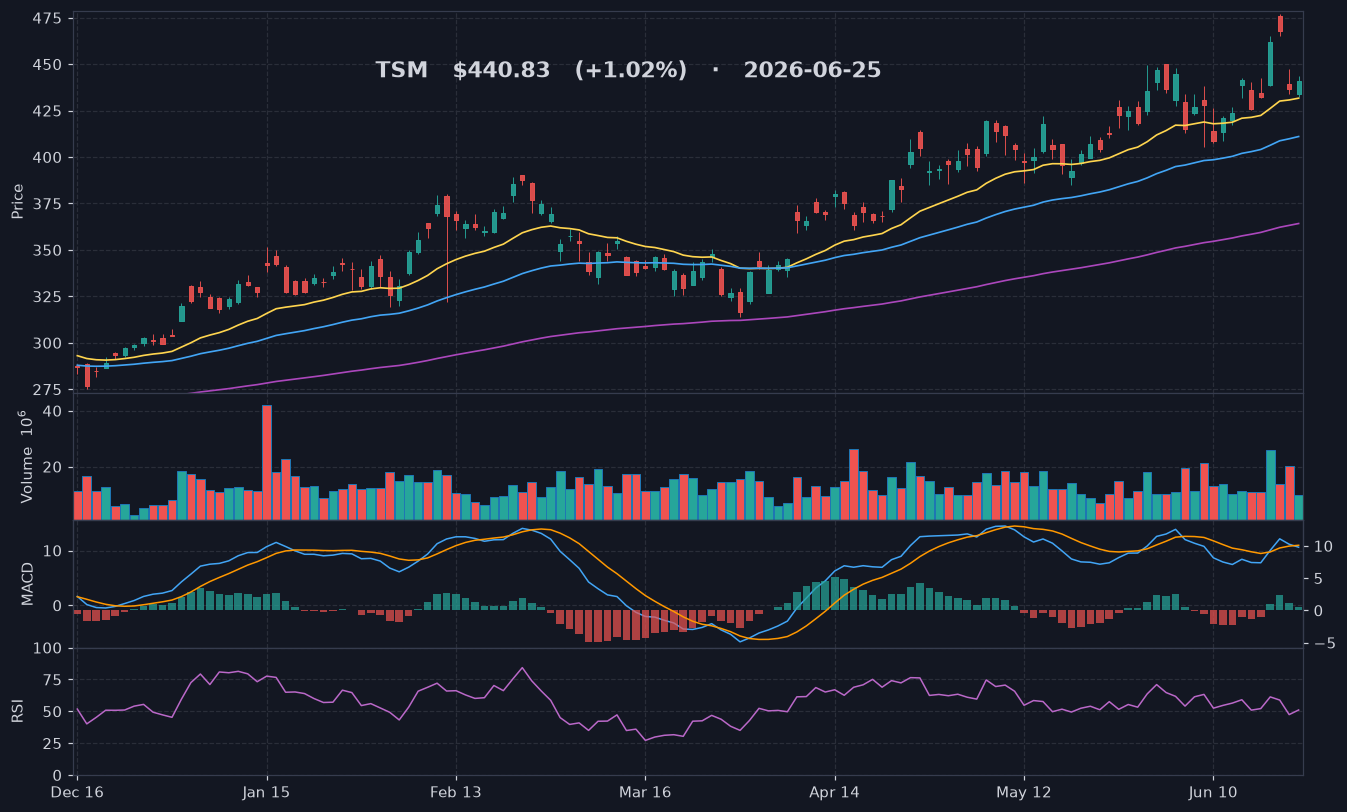The width and height of the screenshot is (1347, 812).
Task: Click the MACD y-axis label
Action: pyautogui.click(x=27, y=584)
